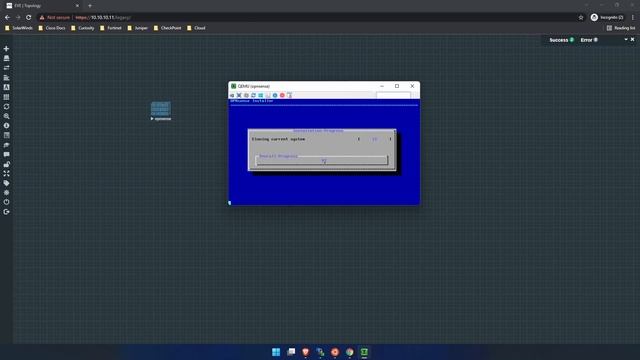The image size is (640, 360).
Task: Click the first QEMU VNC toolbar icon
Action: coord(232,95)
